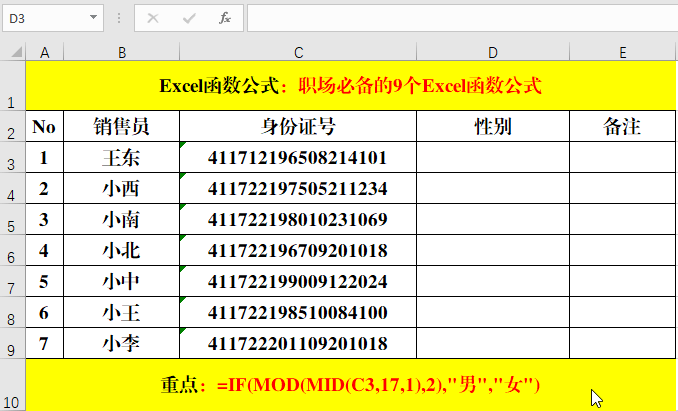The width and height of the screenshot is (678, 411).
Task: Select row 2 header
Action: (13, 126)
